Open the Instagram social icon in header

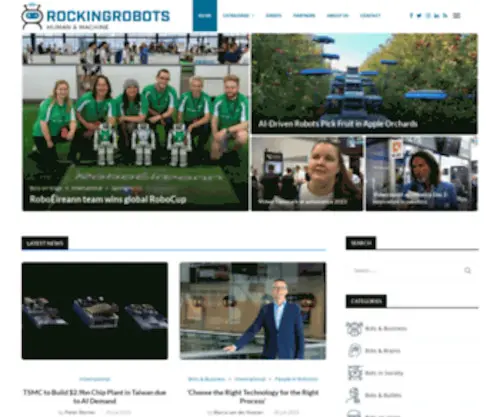coord(428,16)
